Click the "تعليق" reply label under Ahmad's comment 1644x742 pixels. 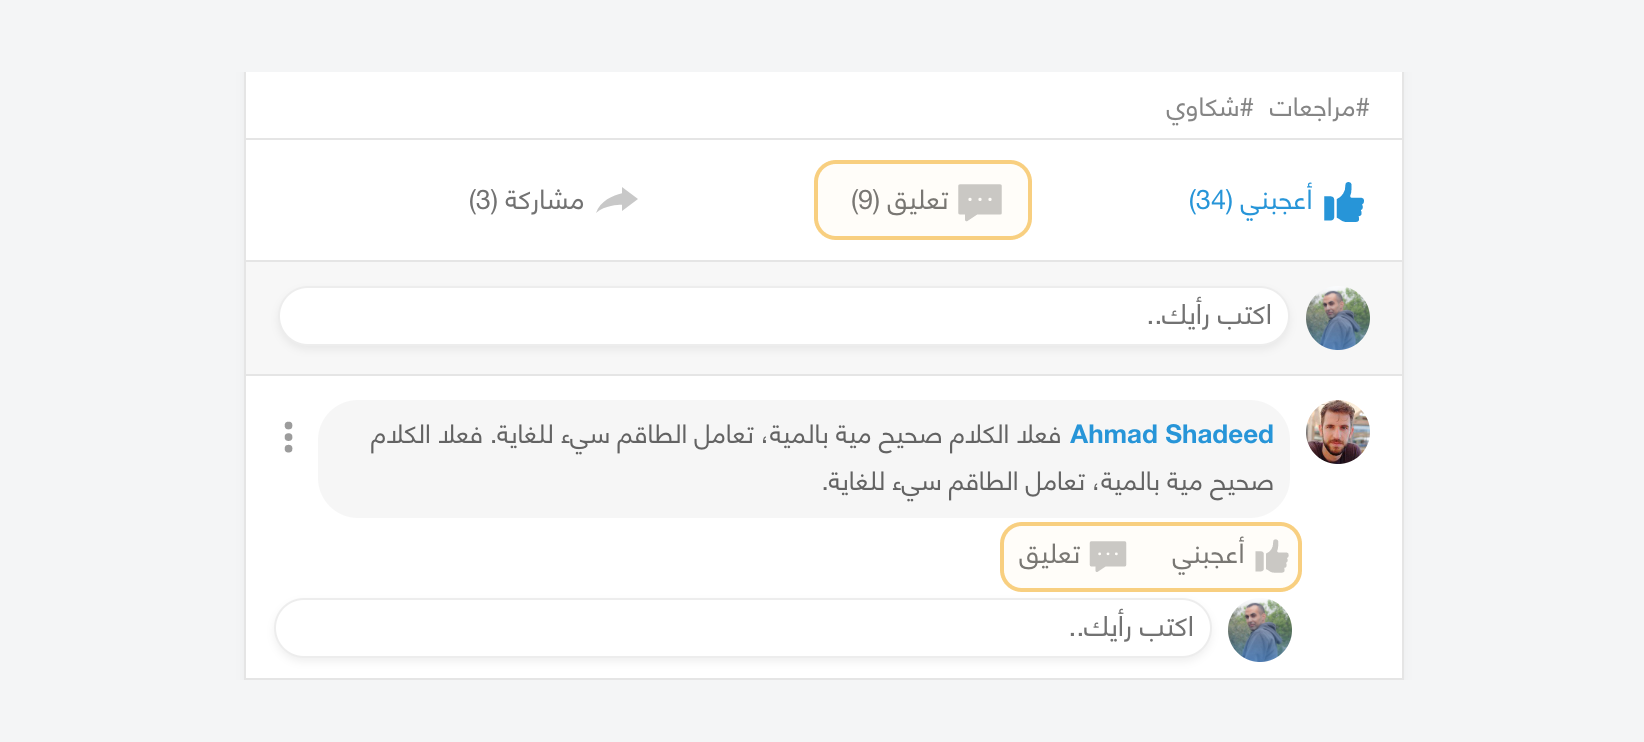(x=1049, y=555)
